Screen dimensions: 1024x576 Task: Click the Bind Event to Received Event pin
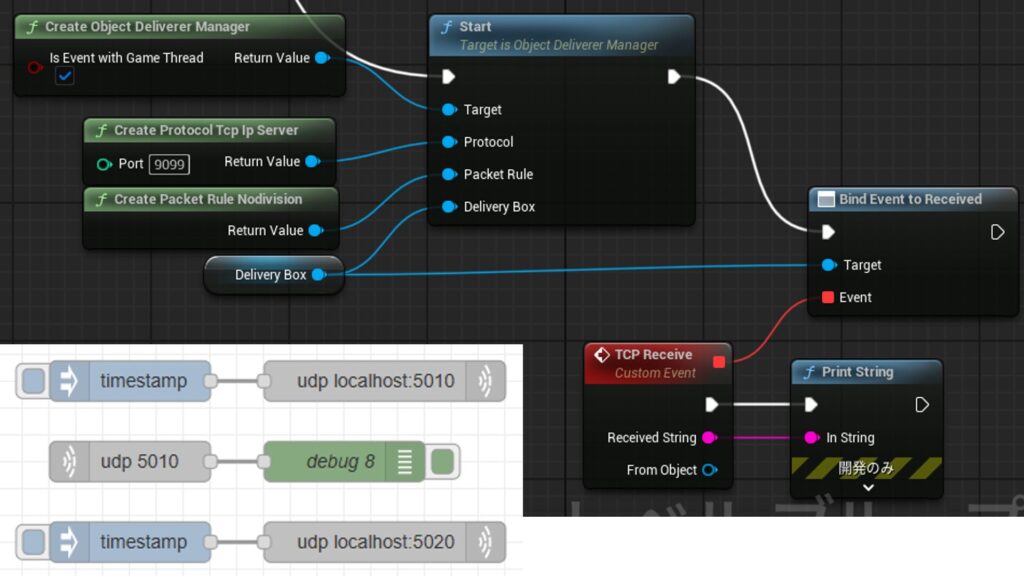[827, 297]
